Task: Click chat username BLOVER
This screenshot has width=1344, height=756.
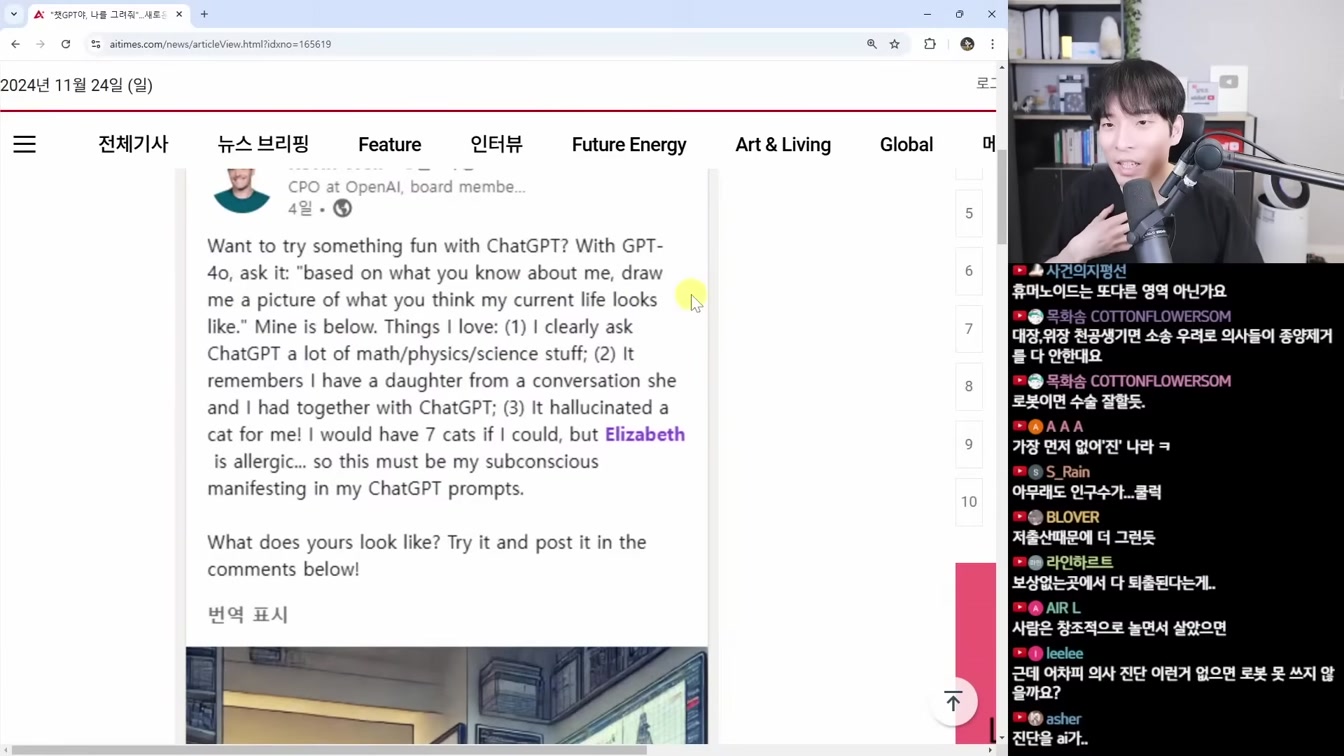Action: [1072, 517]
